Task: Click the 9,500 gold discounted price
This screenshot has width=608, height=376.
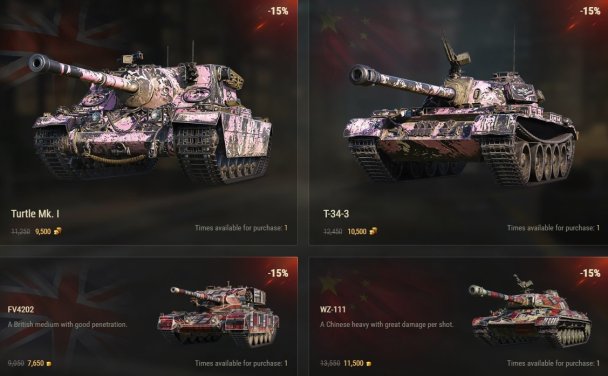Action: [x=43, y=231]
